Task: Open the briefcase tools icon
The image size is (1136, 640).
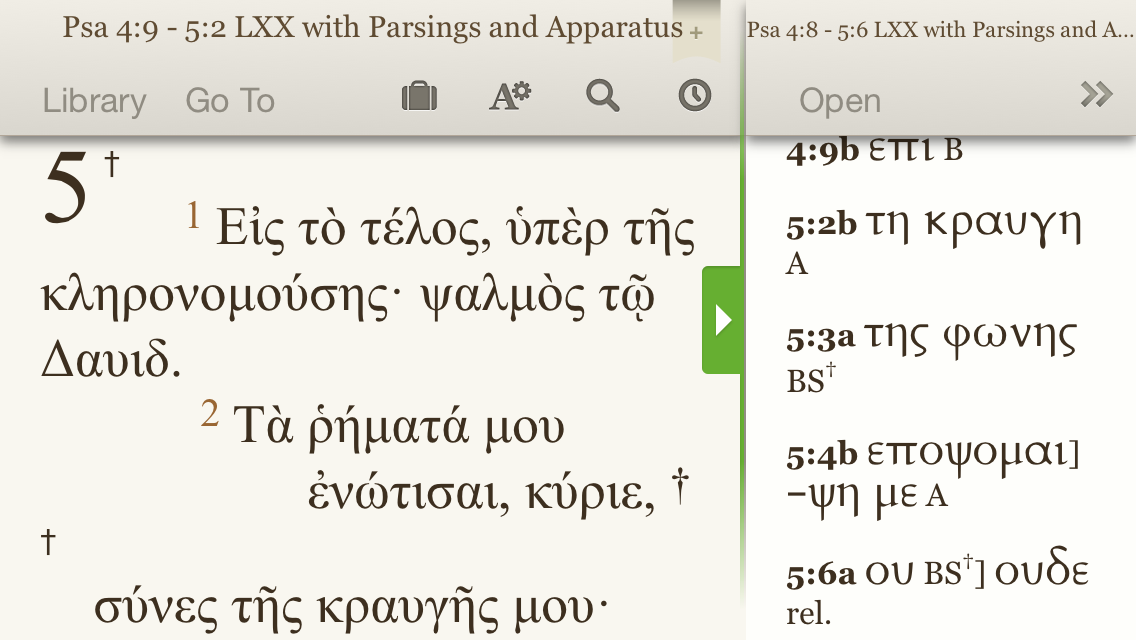Action: coord(419,97)
